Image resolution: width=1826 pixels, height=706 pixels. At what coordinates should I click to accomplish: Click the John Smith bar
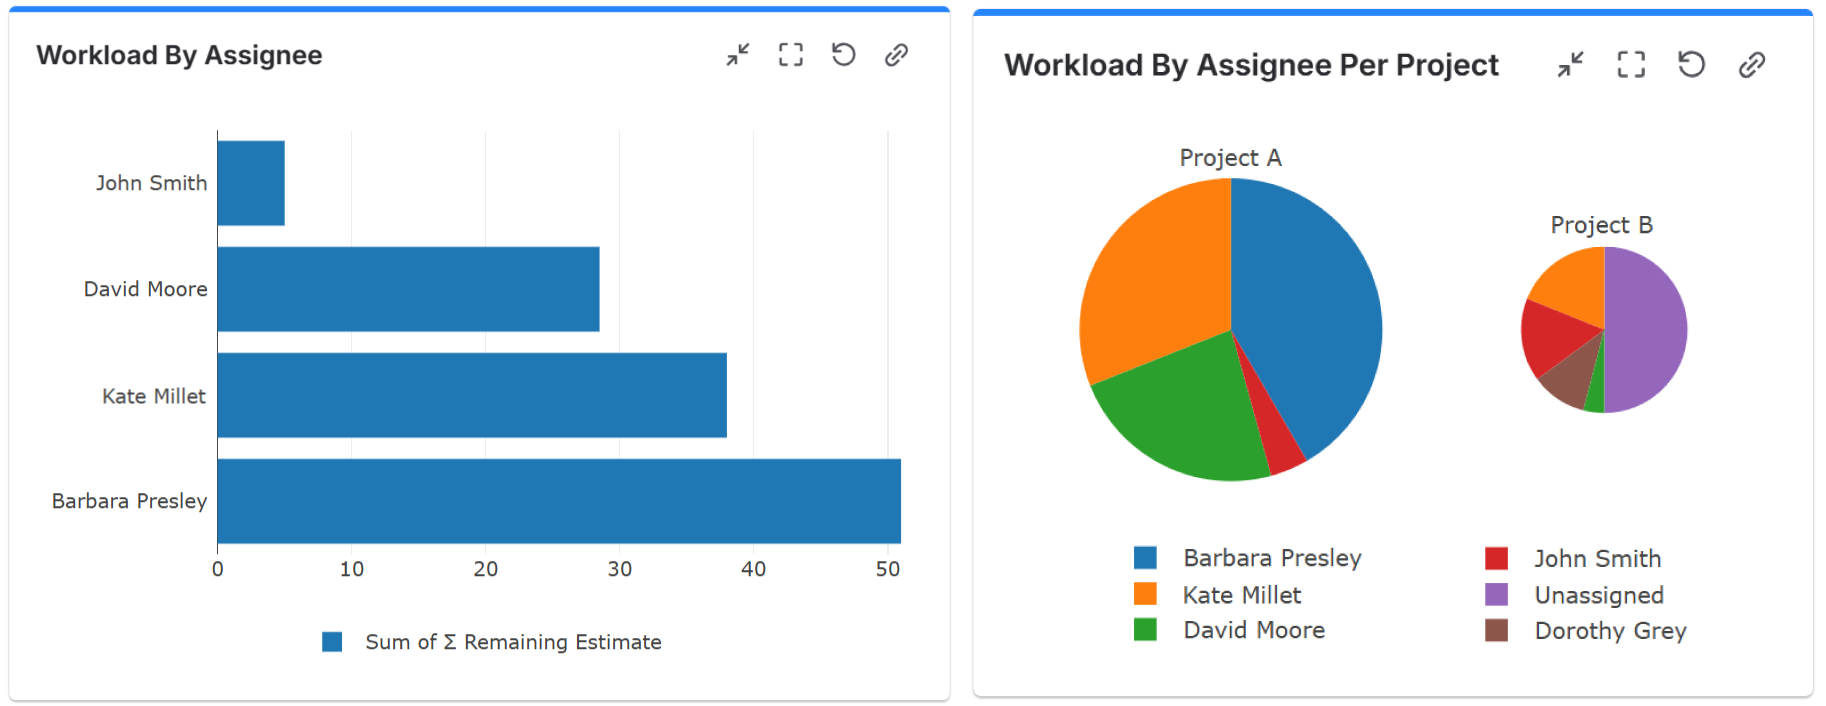(x=251, y=183)
